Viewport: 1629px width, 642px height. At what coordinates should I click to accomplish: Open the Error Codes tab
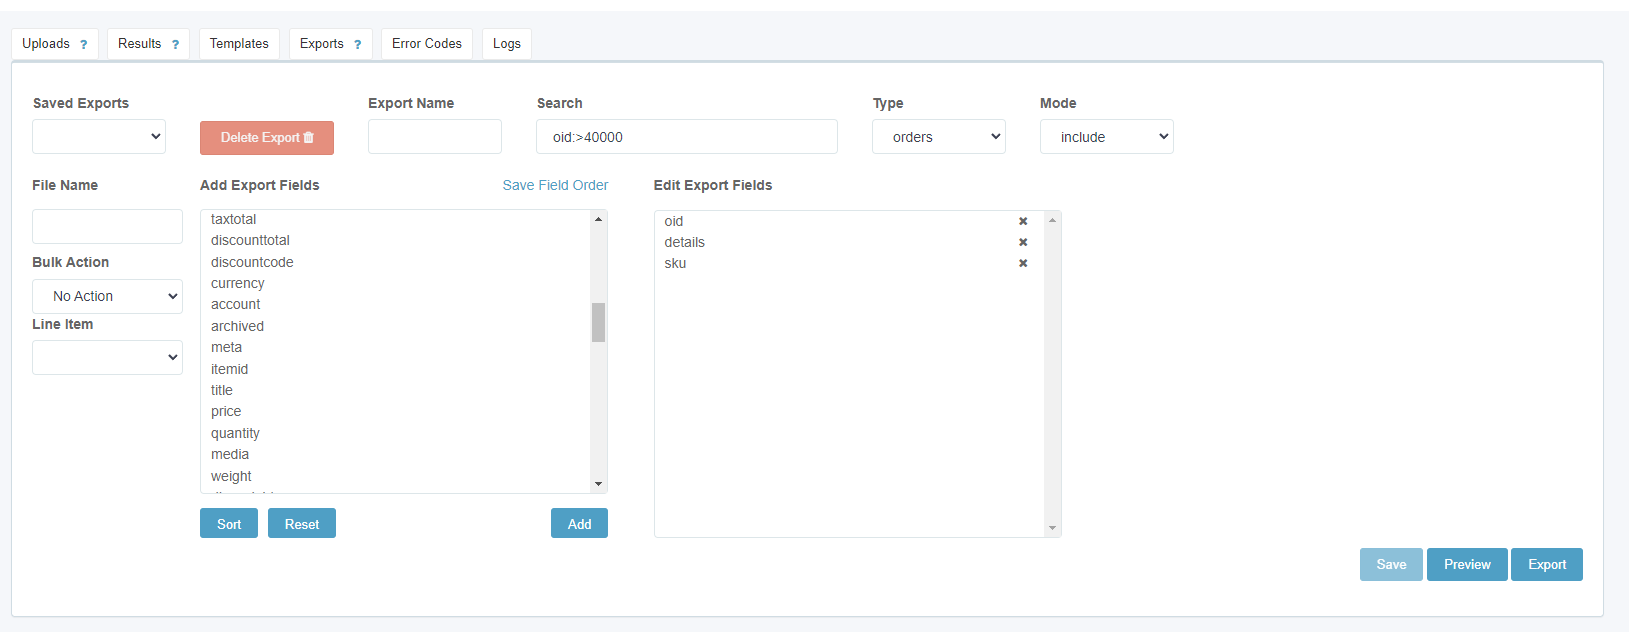[427, 44]
